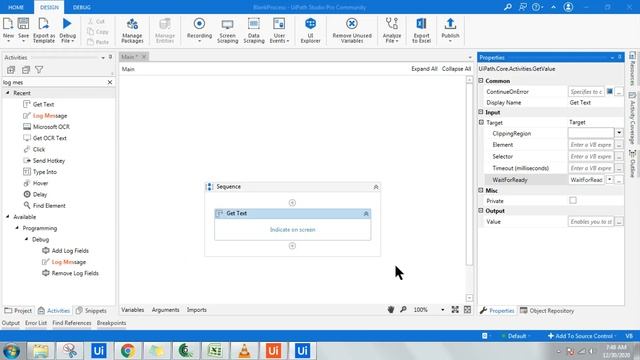
Task: Click Indicate on screen link
Action: pyautogui.click(x=293, y=230)
